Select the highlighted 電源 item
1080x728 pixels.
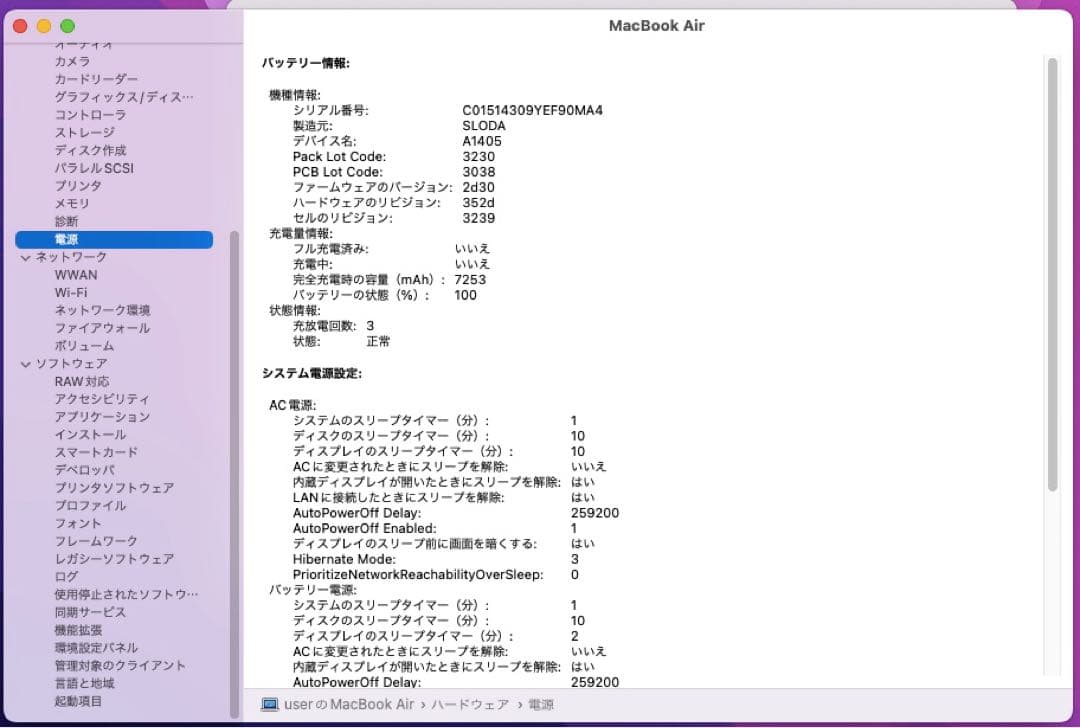pyautogui.click(x=114, y=239)
